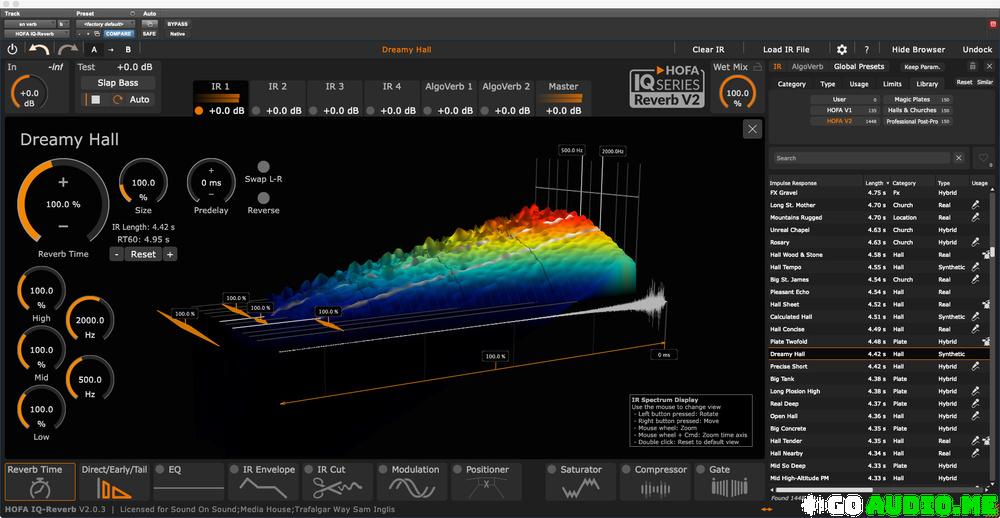Click the COMPARE button
Viewport: 1000px width, 518px height.
(x=119, y=33)
